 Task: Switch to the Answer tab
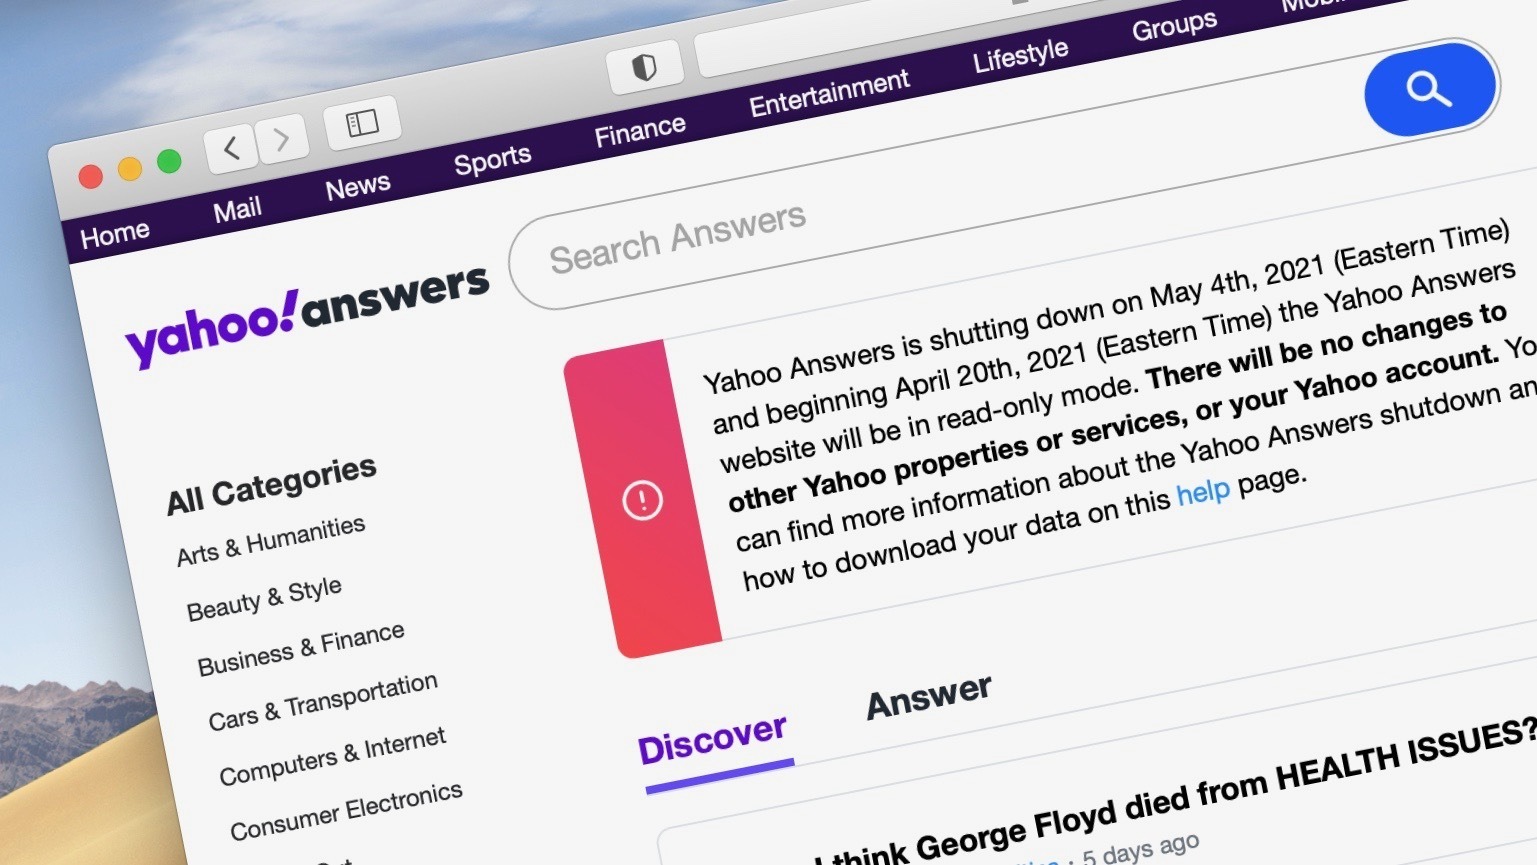tap(928, 695)
